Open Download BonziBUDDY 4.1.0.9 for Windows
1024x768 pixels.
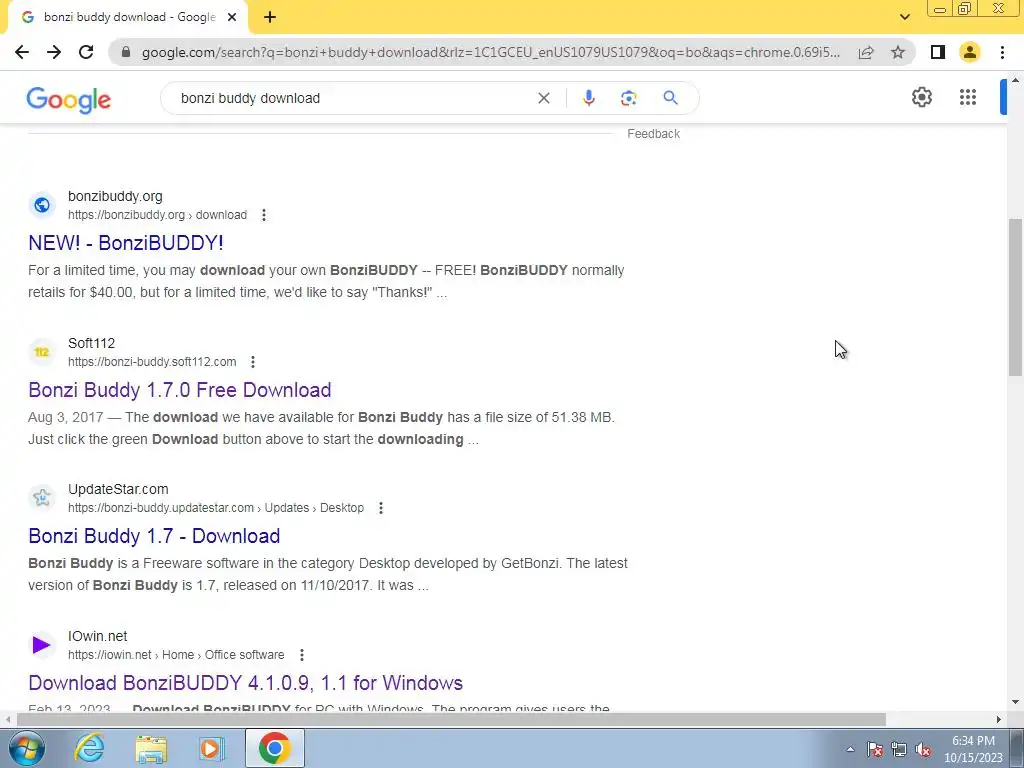click(x=246, y=683)
